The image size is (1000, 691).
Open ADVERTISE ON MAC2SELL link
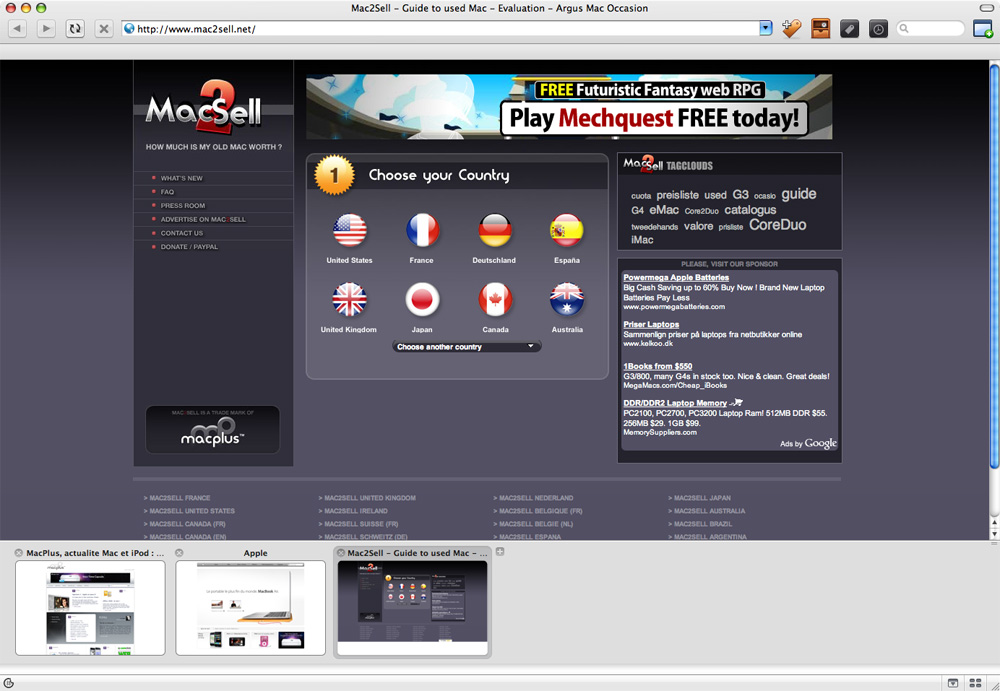[x=203, y=219]
